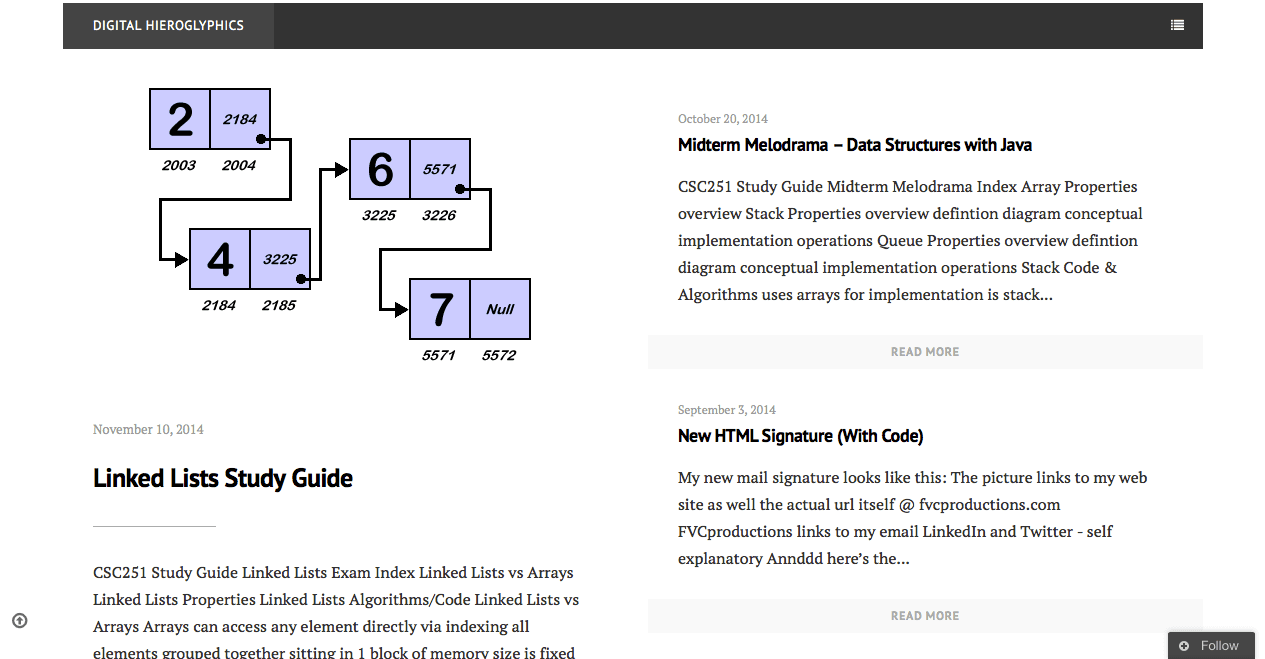The width and height of the screenshot is (1265, 659).
Task: Click the plus icon beside Follow
Action: tap(1184, 646)
